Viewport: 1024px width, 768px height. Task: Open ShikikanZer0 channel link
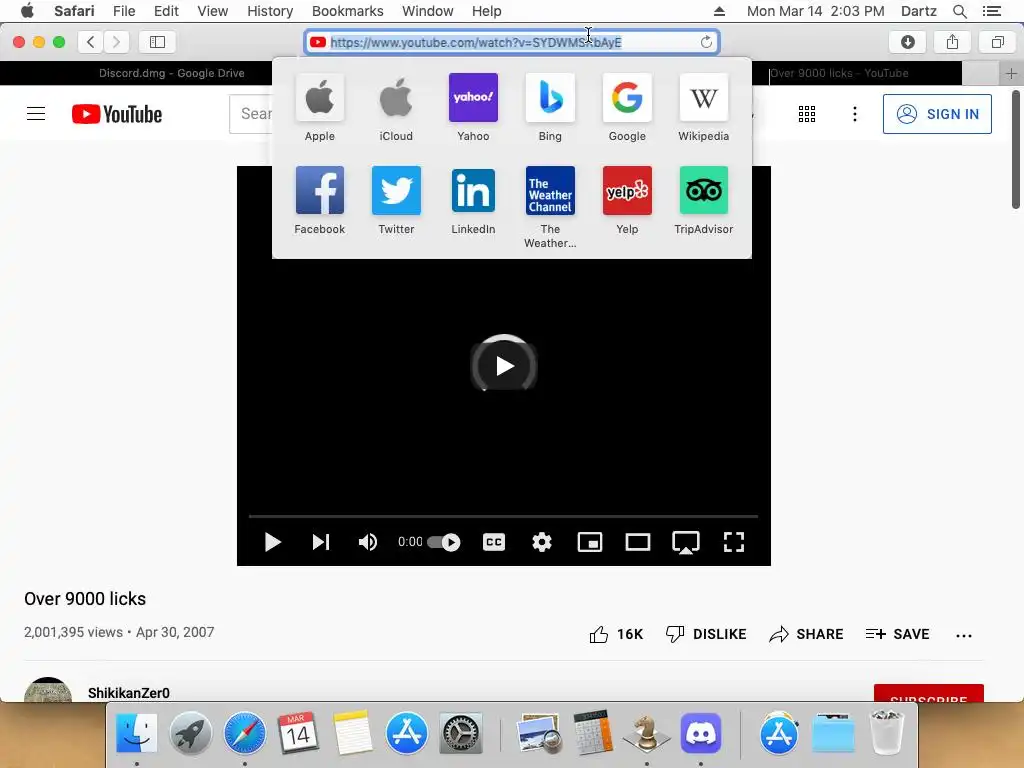pyautogui.click(x=129, y=693)
